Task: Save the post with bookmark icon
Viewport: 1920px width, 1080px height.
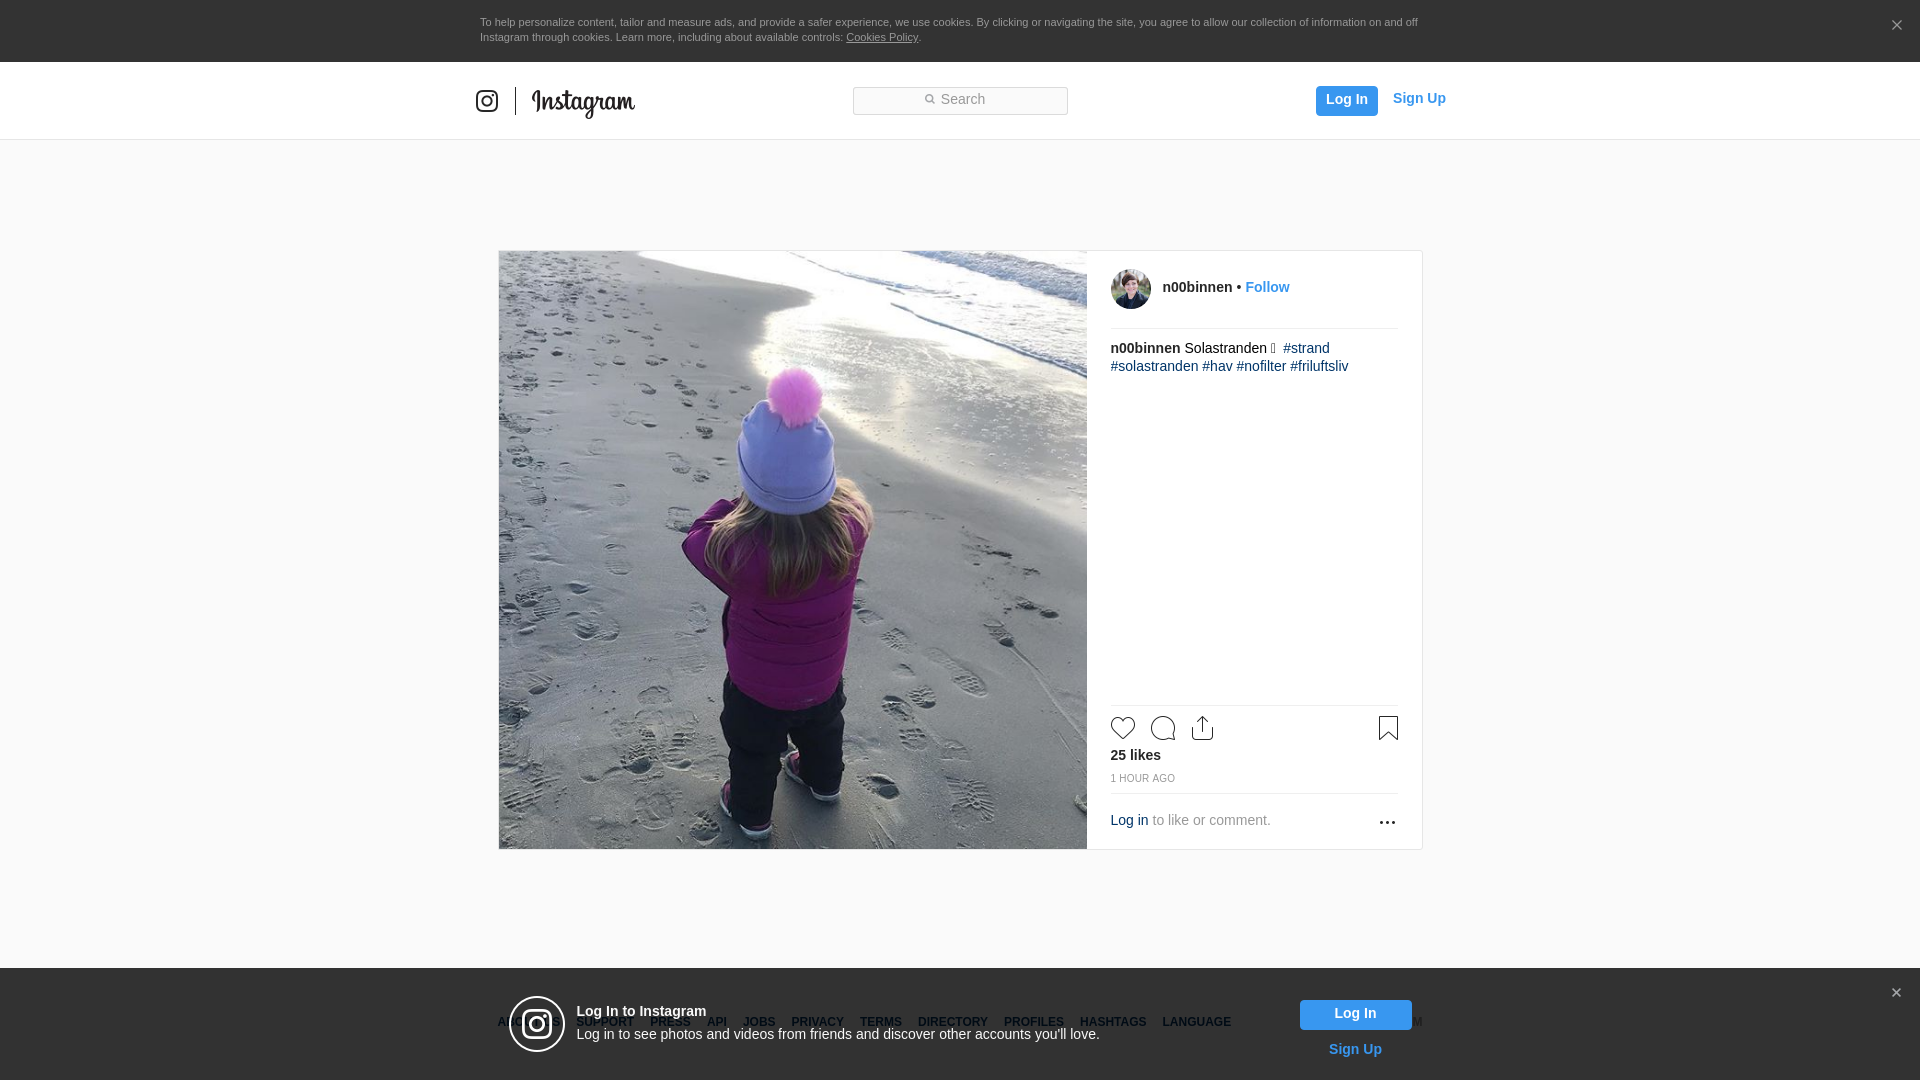Action: (x=1388, y=728)
